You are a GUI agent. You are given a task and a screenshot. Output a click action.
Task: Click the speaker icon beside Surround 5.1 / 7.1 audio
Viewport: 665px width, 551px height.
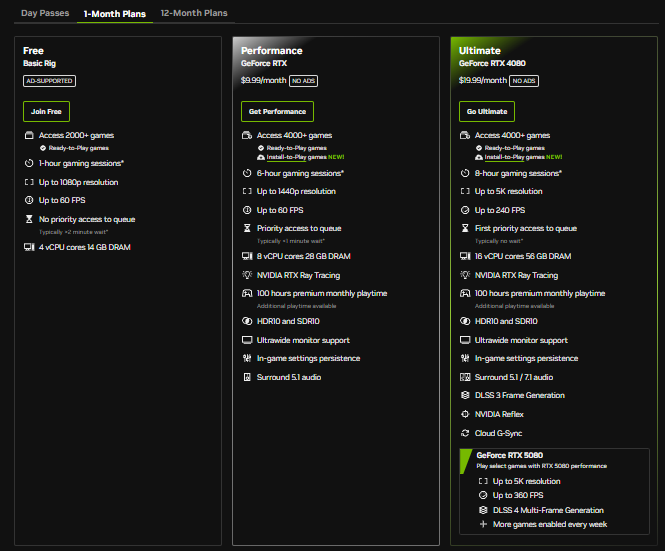coord(465,377)
